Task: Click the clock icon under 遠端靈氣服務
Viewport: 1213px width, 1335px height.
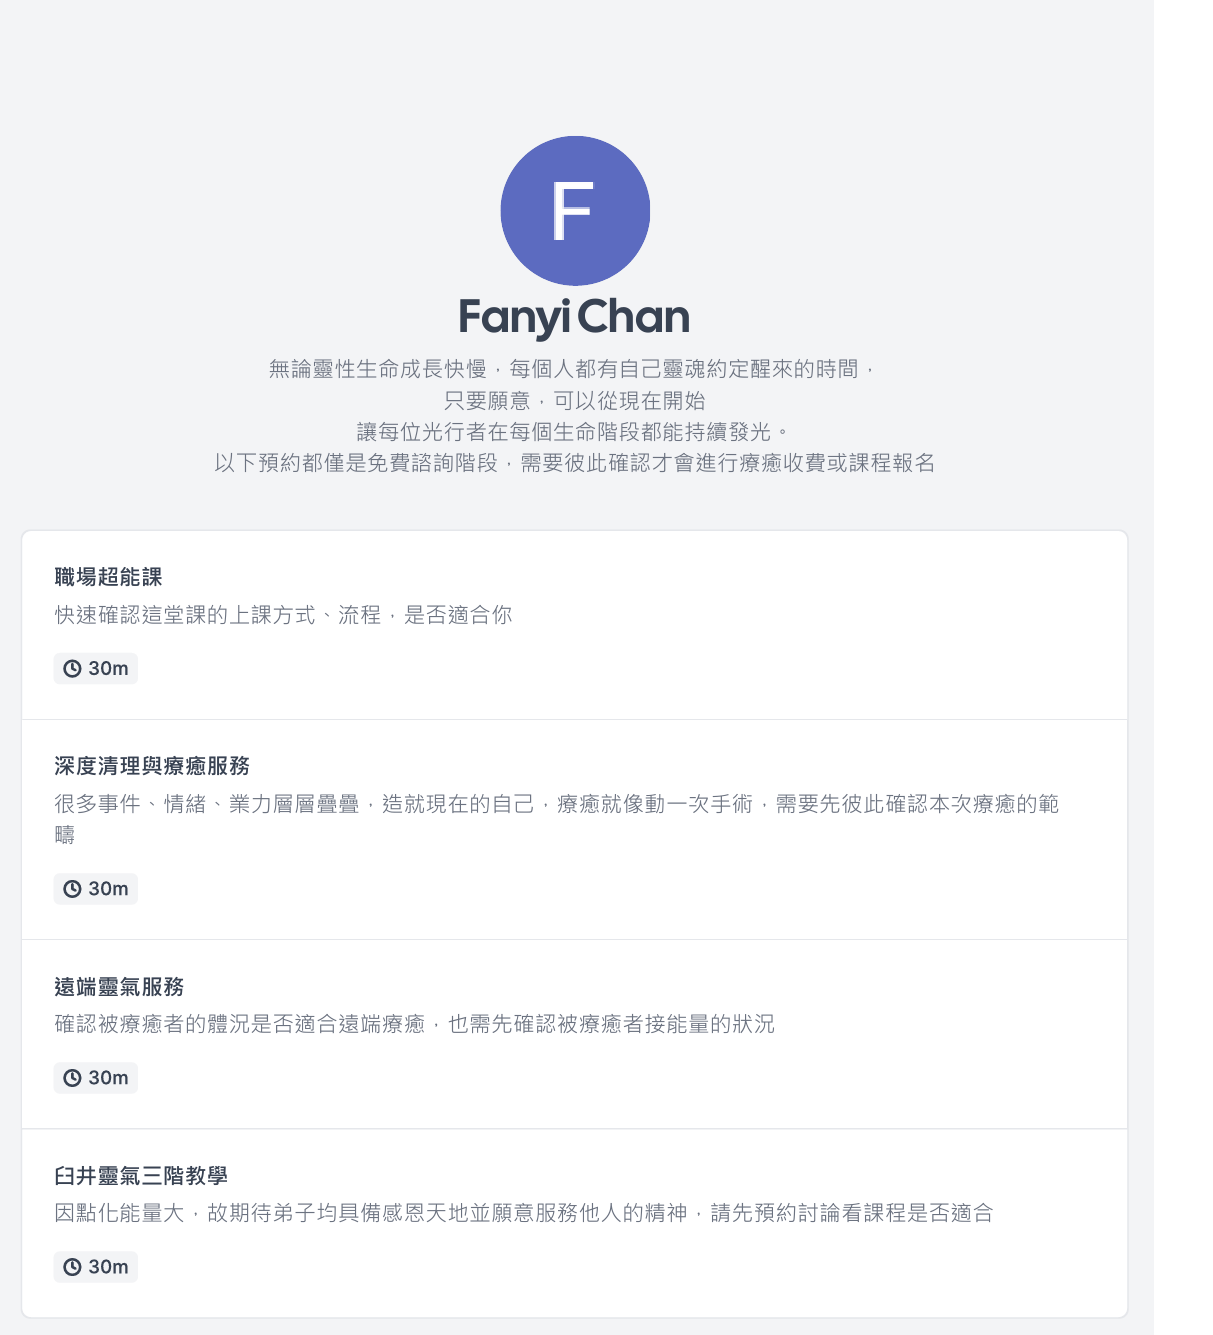Action: (x=72, y=1078)
